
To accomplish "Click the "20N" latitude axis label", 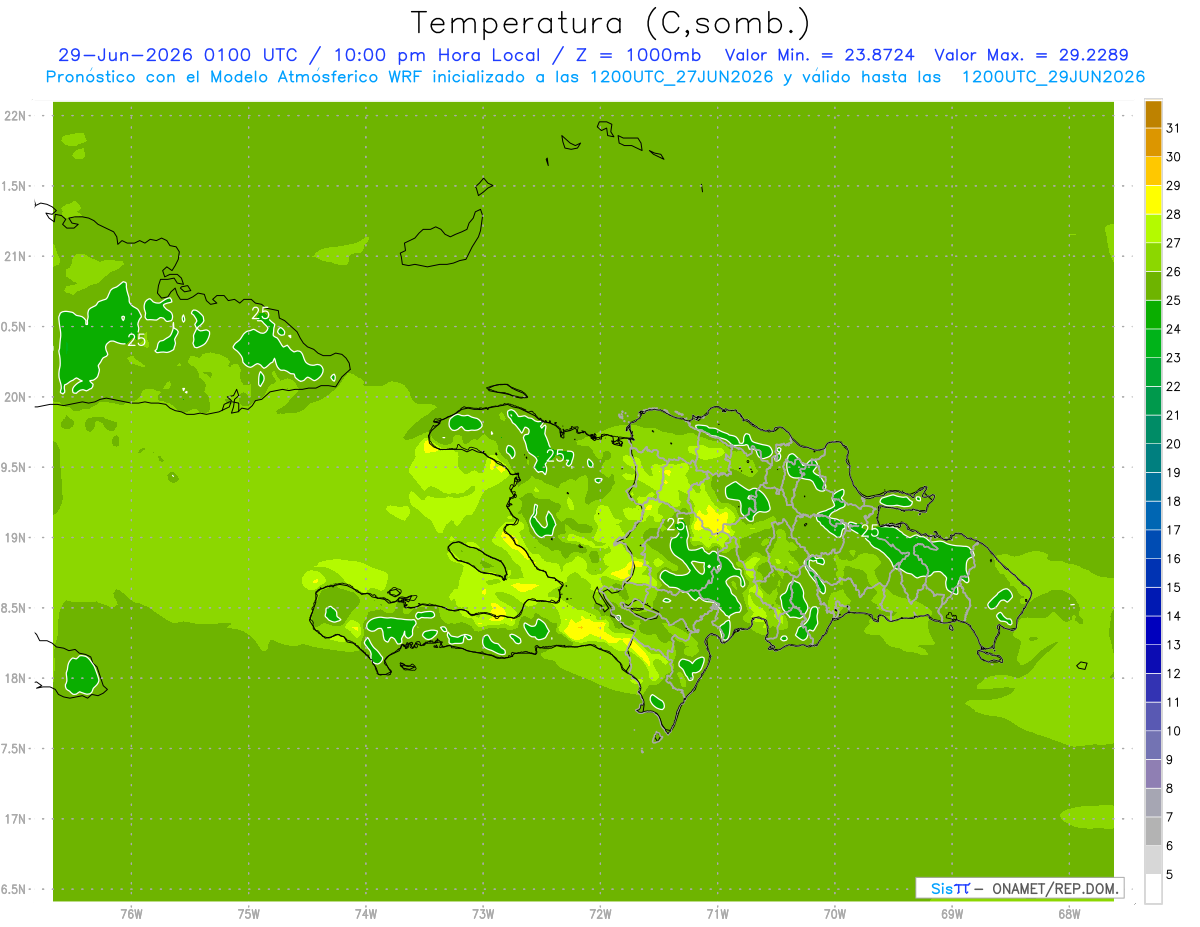I will [x=17, y=397].
